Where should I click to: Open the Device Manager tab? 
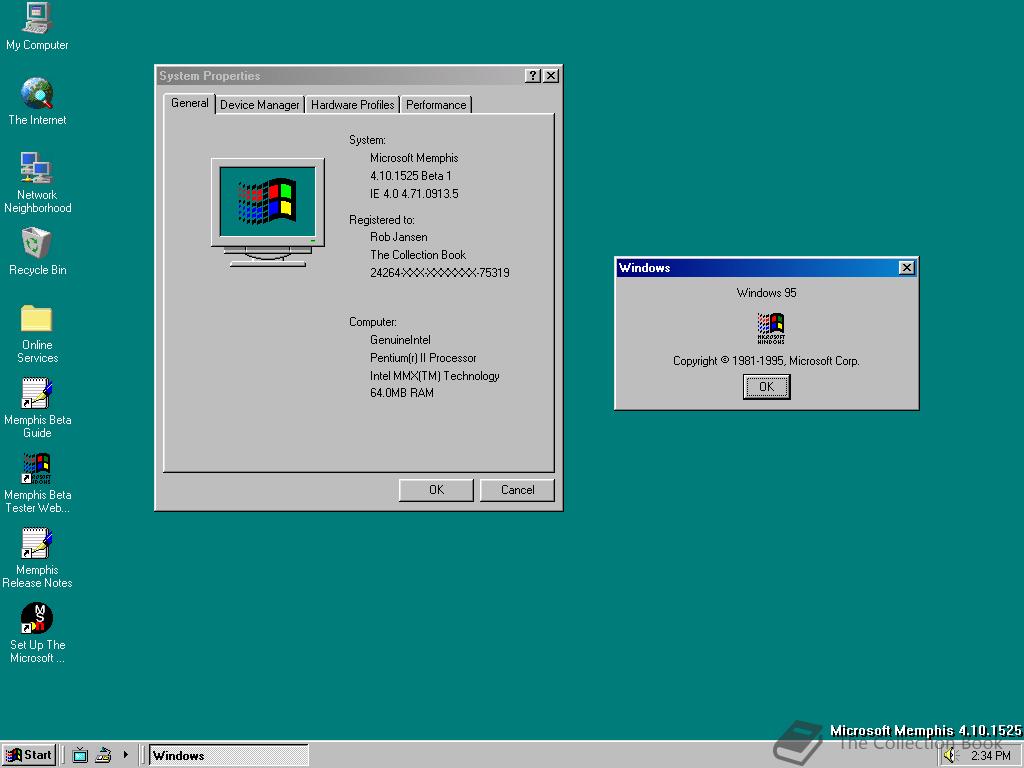pyautogui.click(x=259, y=104)
